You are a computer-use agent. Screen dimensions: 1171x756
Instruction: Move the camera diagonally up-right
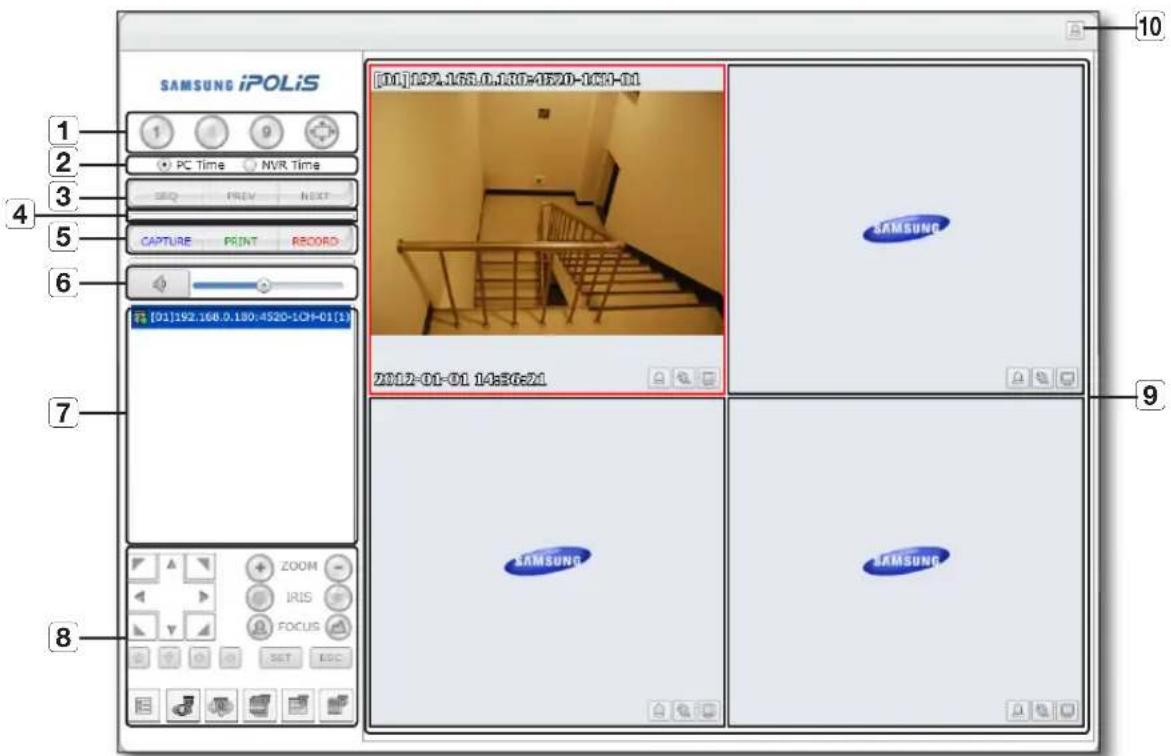[200, 567]
